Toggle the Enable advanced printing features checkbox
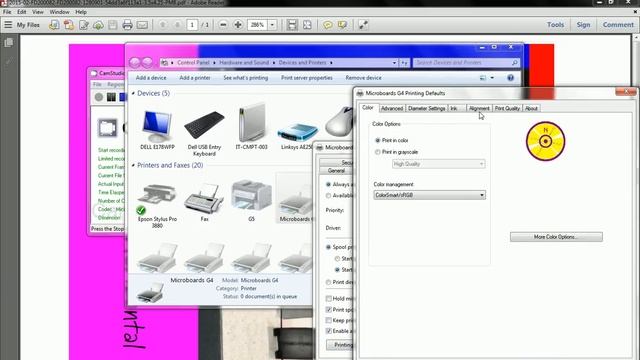 [x=329, y=331]
